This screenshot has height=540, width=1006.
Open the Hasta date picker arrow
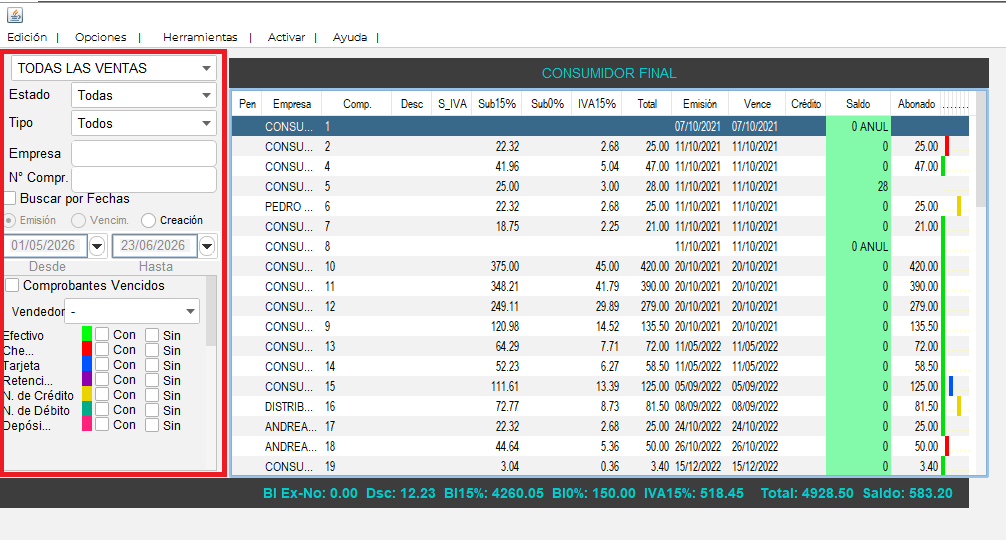point(207,246)
